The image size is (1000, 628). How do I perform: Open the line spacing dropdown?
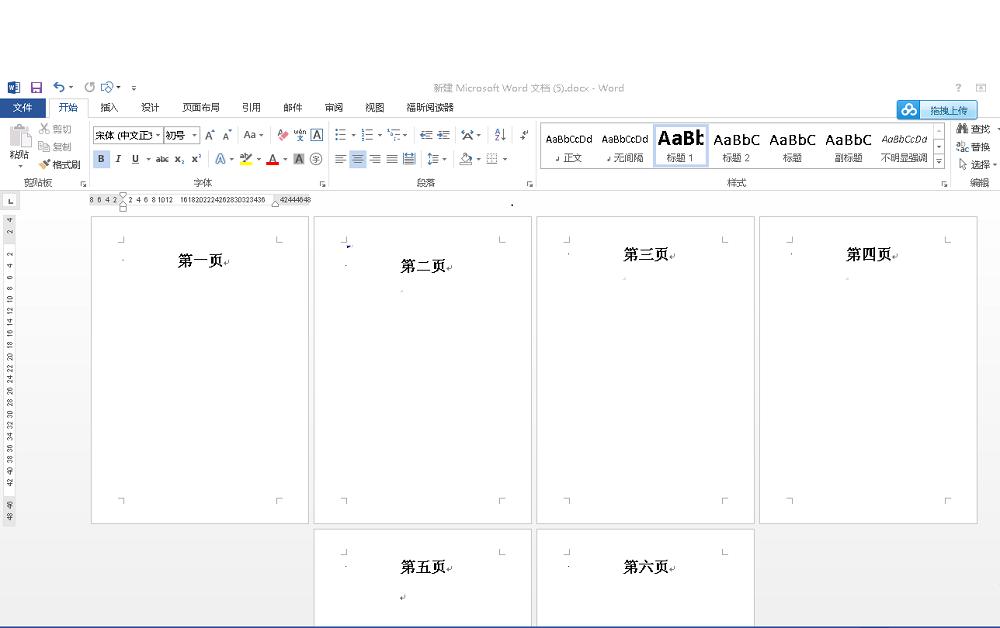tap(437, 158)
